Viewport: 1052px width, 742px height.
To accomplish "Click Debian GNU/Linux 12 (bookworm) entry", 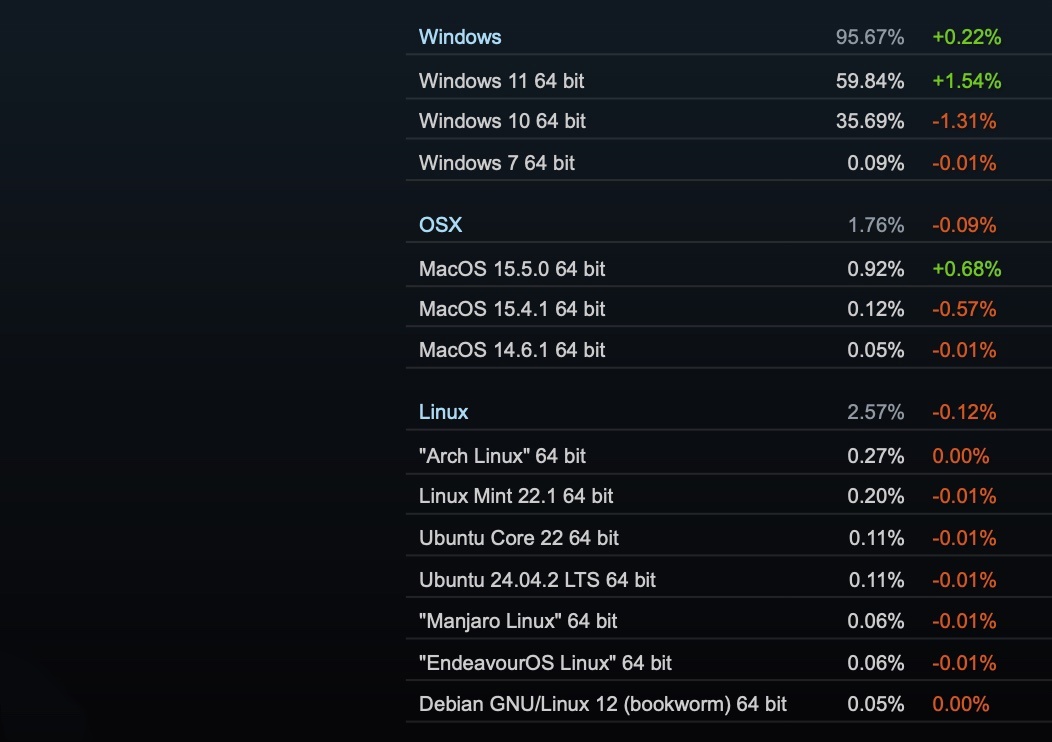I will click(x=602, y=704).
